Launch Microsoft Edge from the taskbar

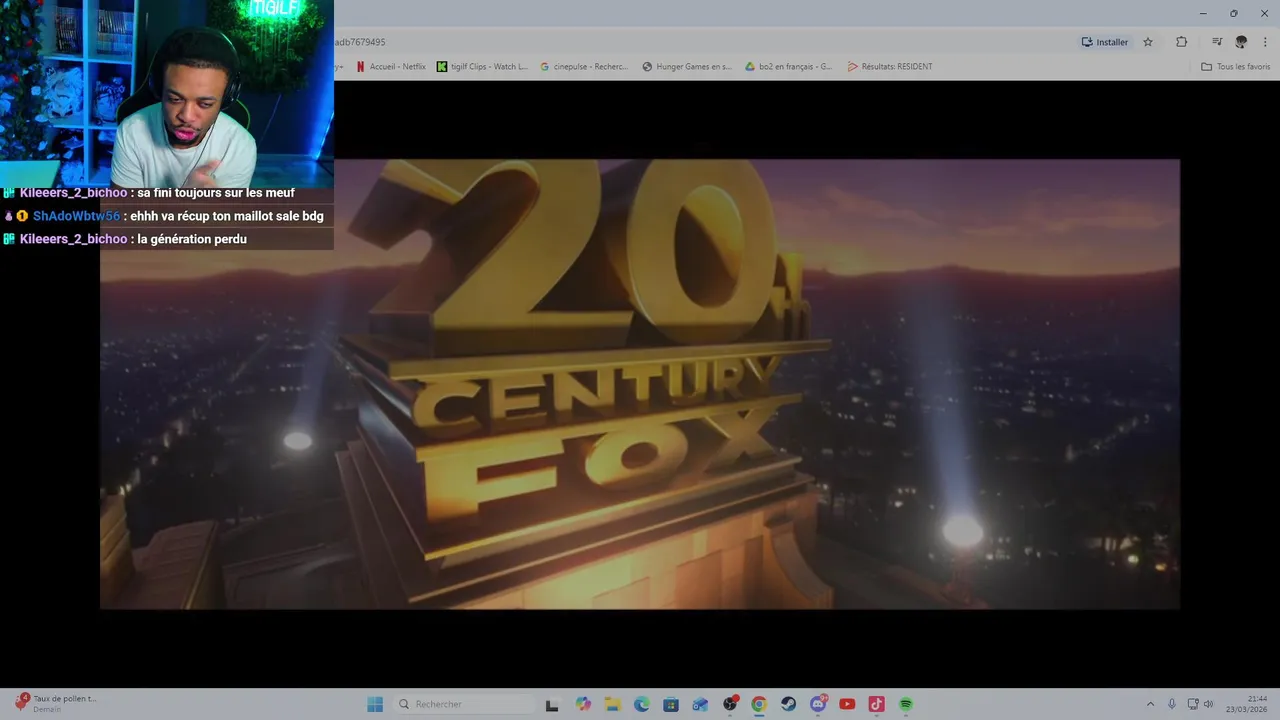(x=641, y=704)
